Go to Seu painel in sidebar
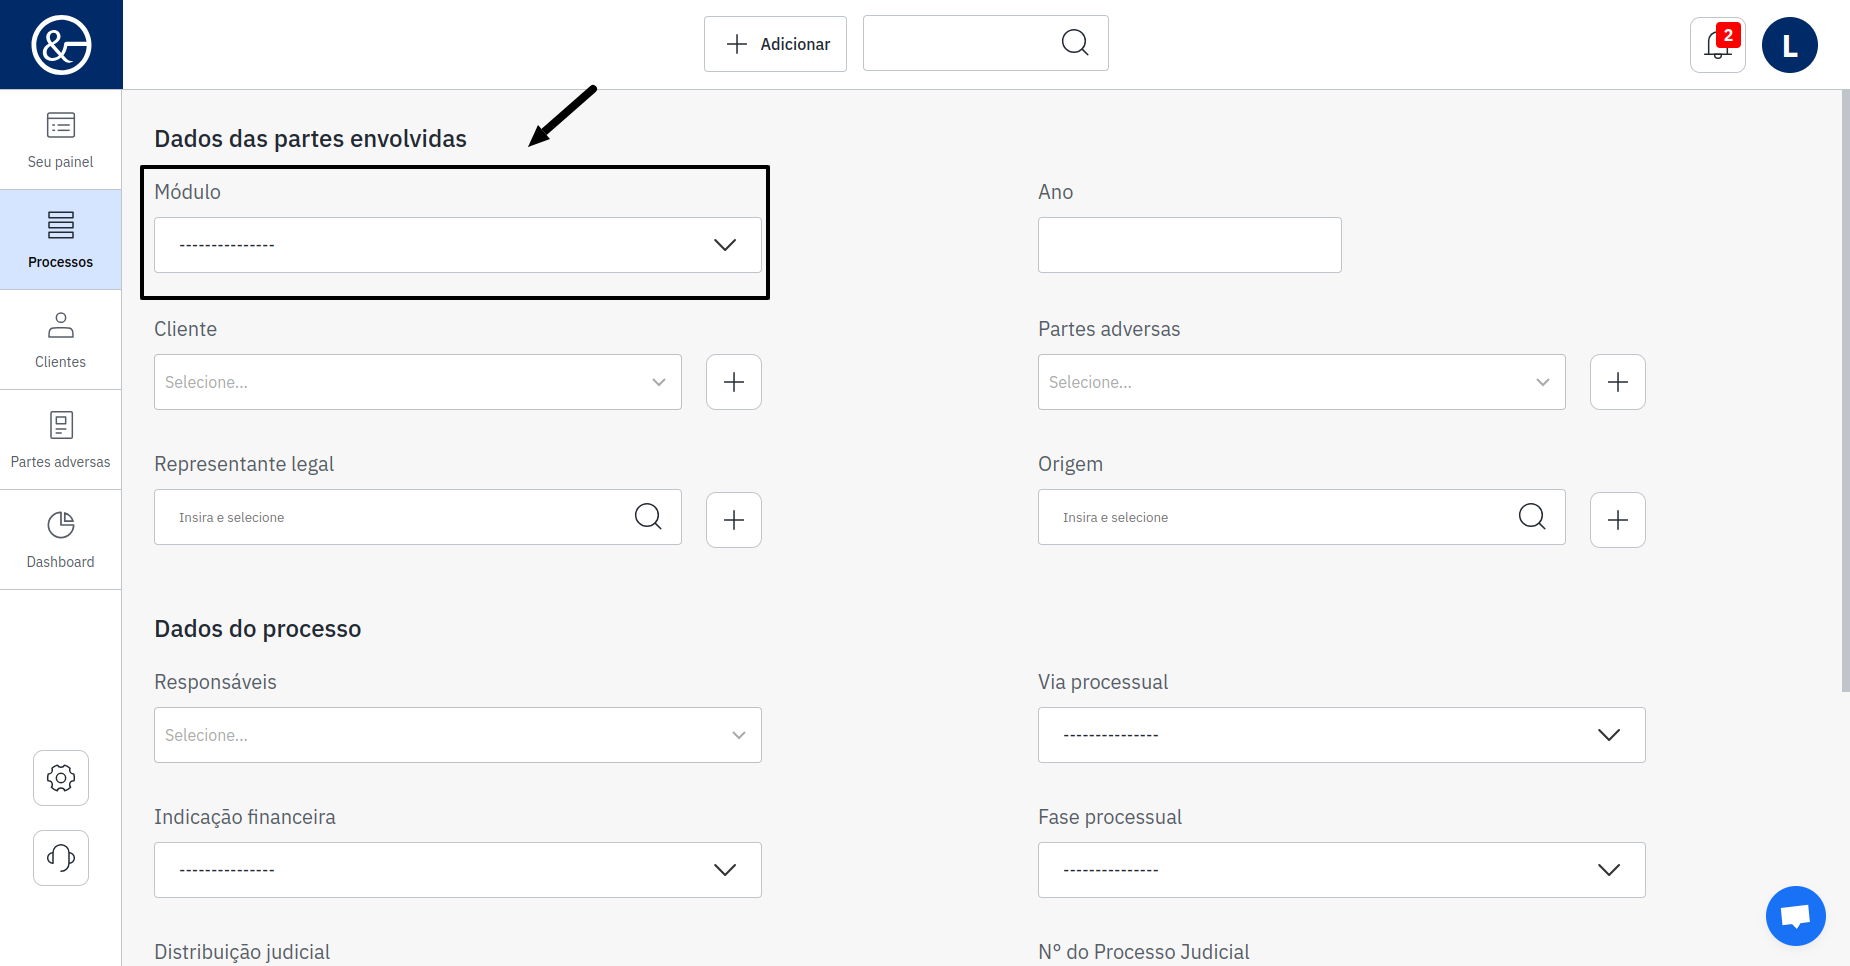 point(61,140)
